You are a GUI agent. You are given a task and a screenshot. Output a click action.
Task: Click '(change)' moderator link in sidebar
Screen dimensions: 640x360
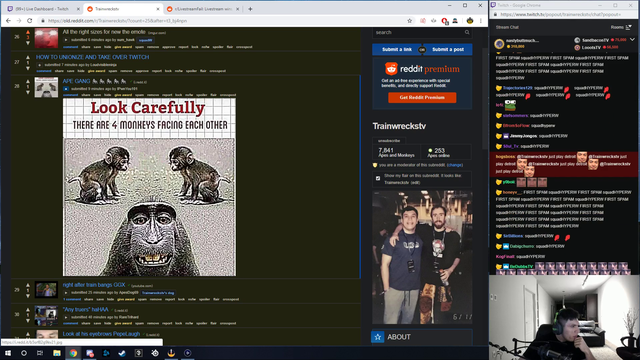click(x=455, y=165)
